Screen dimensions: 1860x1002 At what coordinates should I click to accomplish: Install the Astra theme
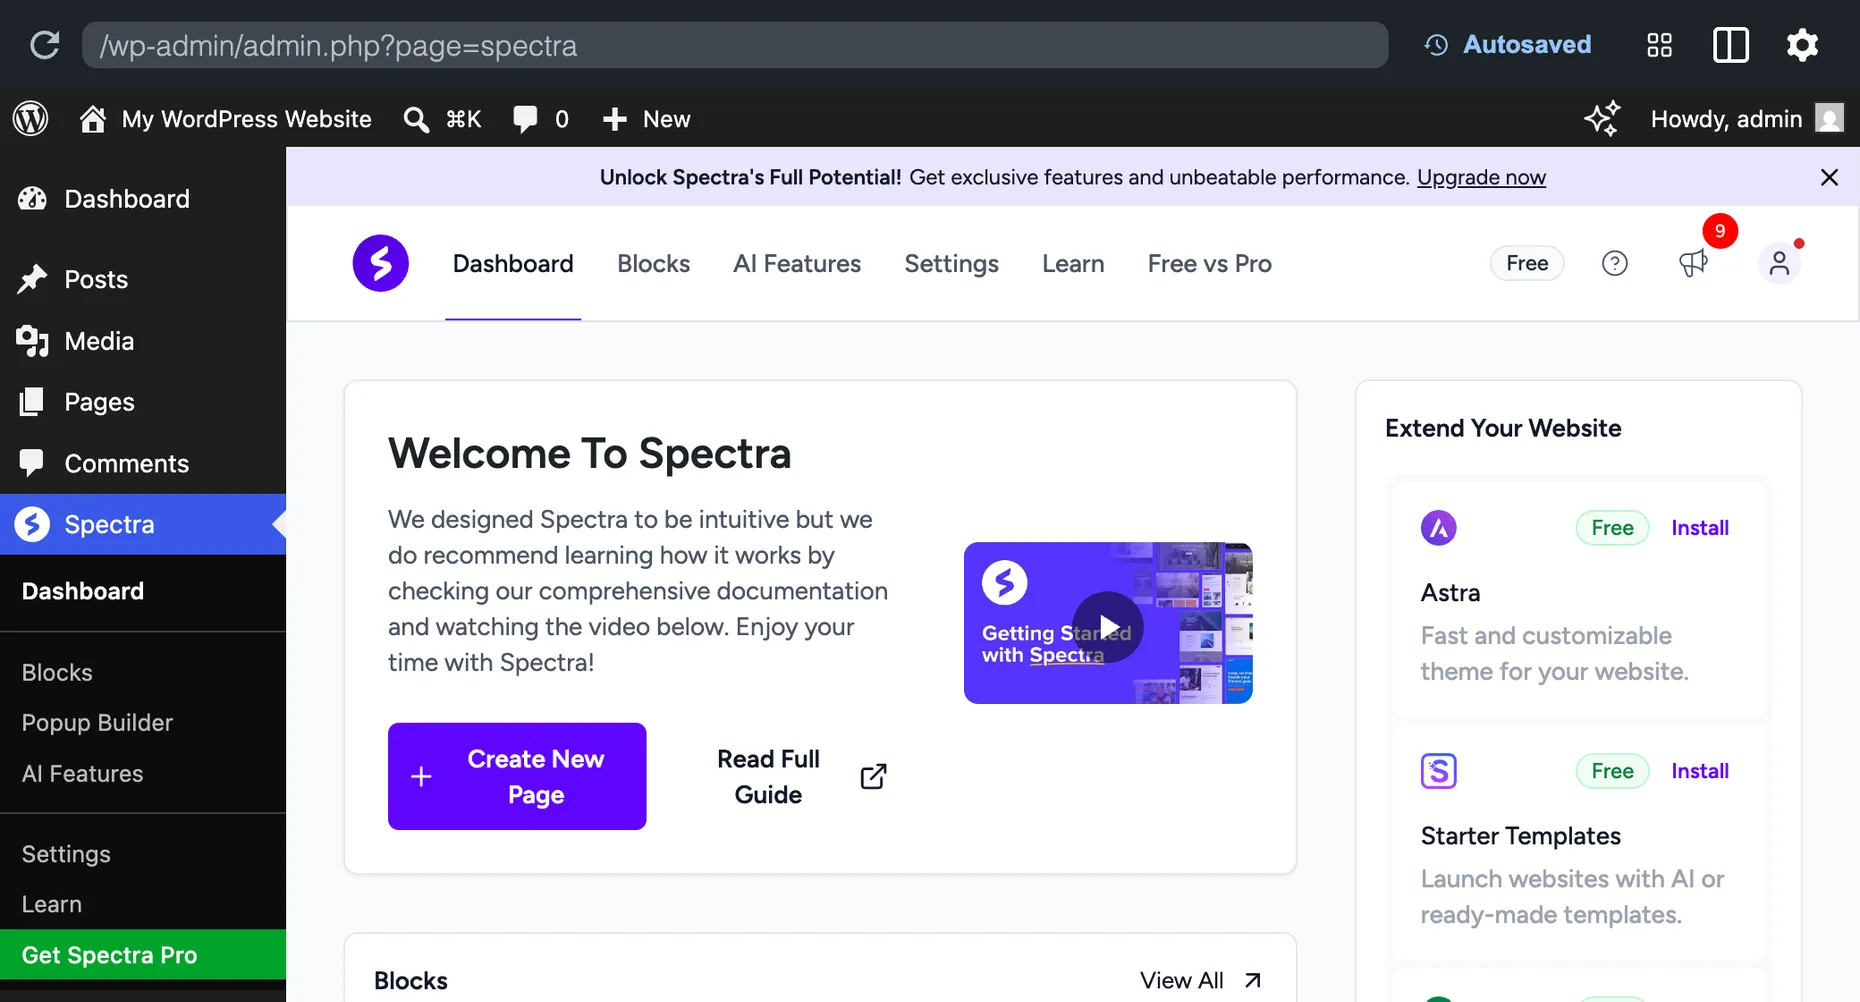pos(1700,528)
